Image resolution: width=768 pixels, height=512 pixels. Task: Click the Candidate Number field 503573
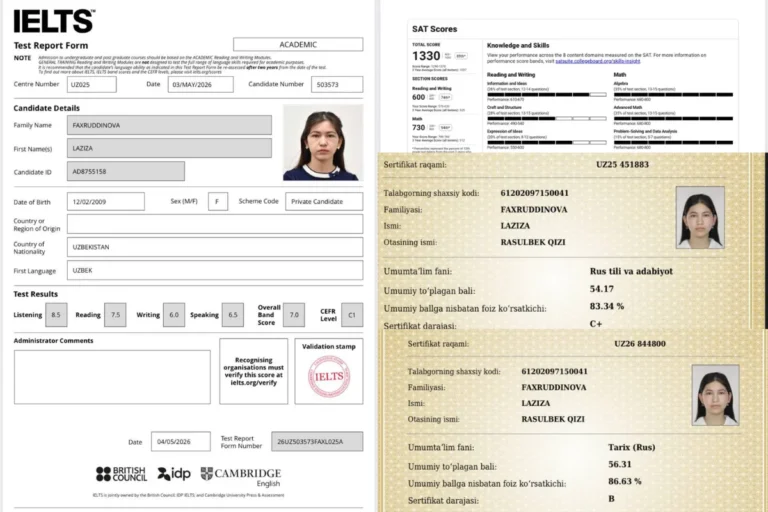click(337, 84)
